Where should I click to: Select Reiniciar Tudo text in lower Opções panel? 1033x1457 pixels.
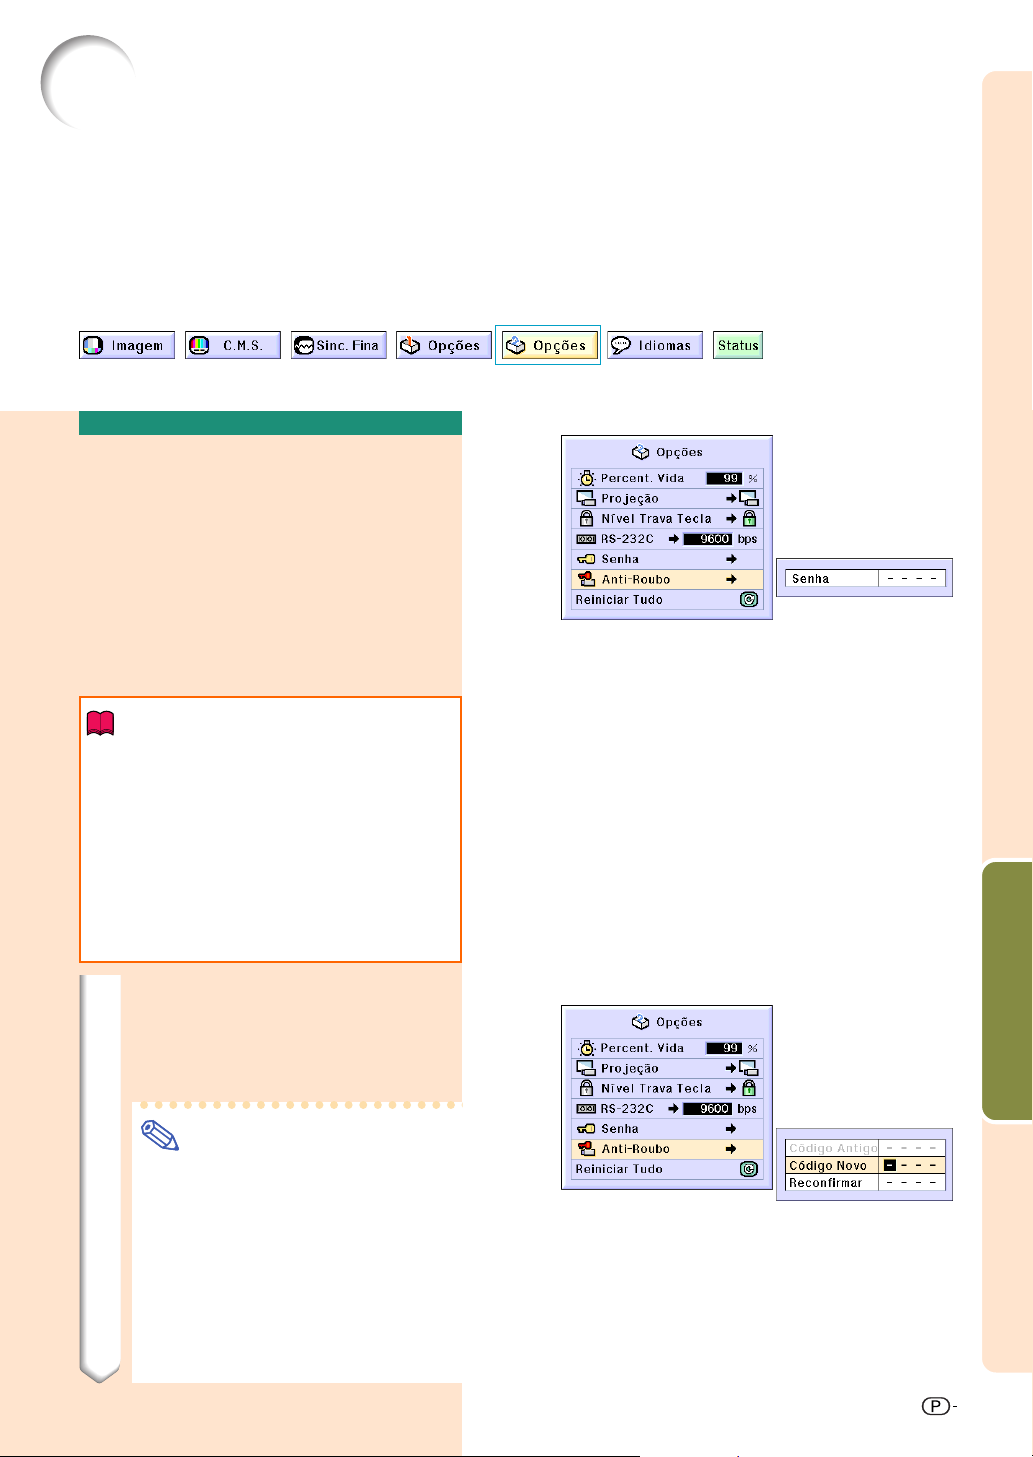[619, 1169]
